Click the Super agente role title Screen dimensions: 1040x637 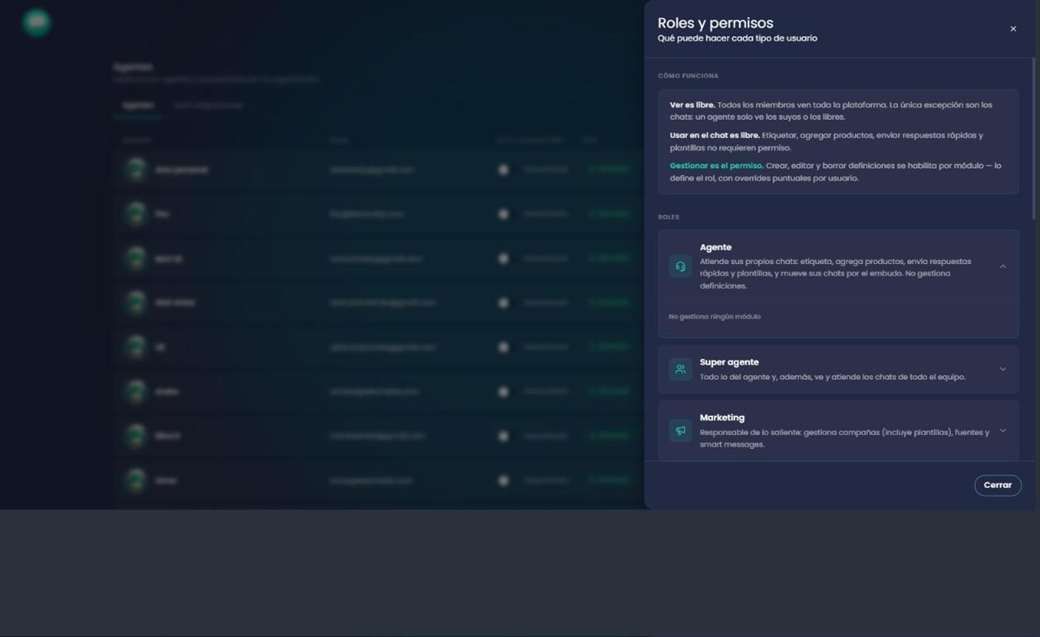click(729, 362)
